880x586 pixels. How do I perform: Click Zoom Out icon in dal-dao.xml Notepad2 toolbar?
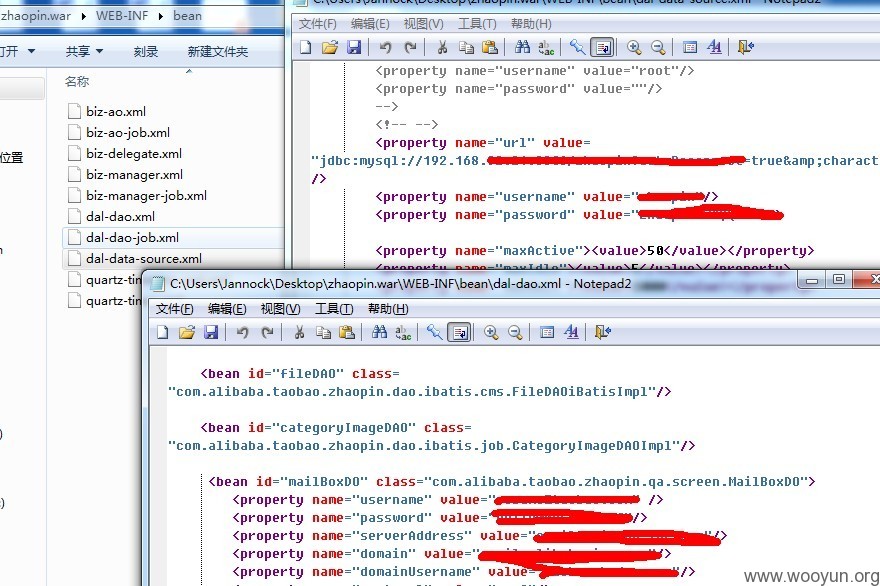515,332
